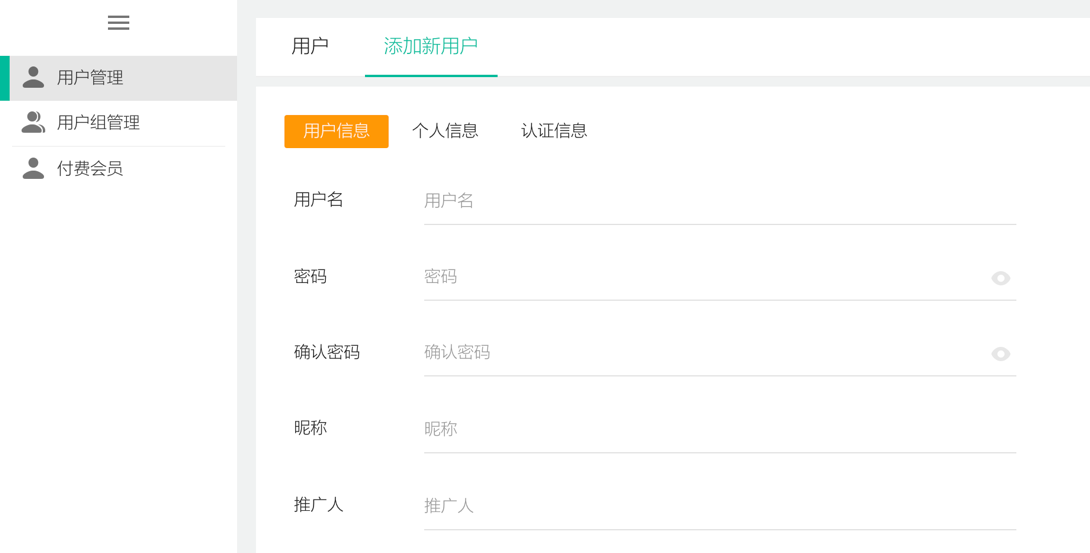
Task: Click the orange 用户信息 button
Action: tap(336, 131)
